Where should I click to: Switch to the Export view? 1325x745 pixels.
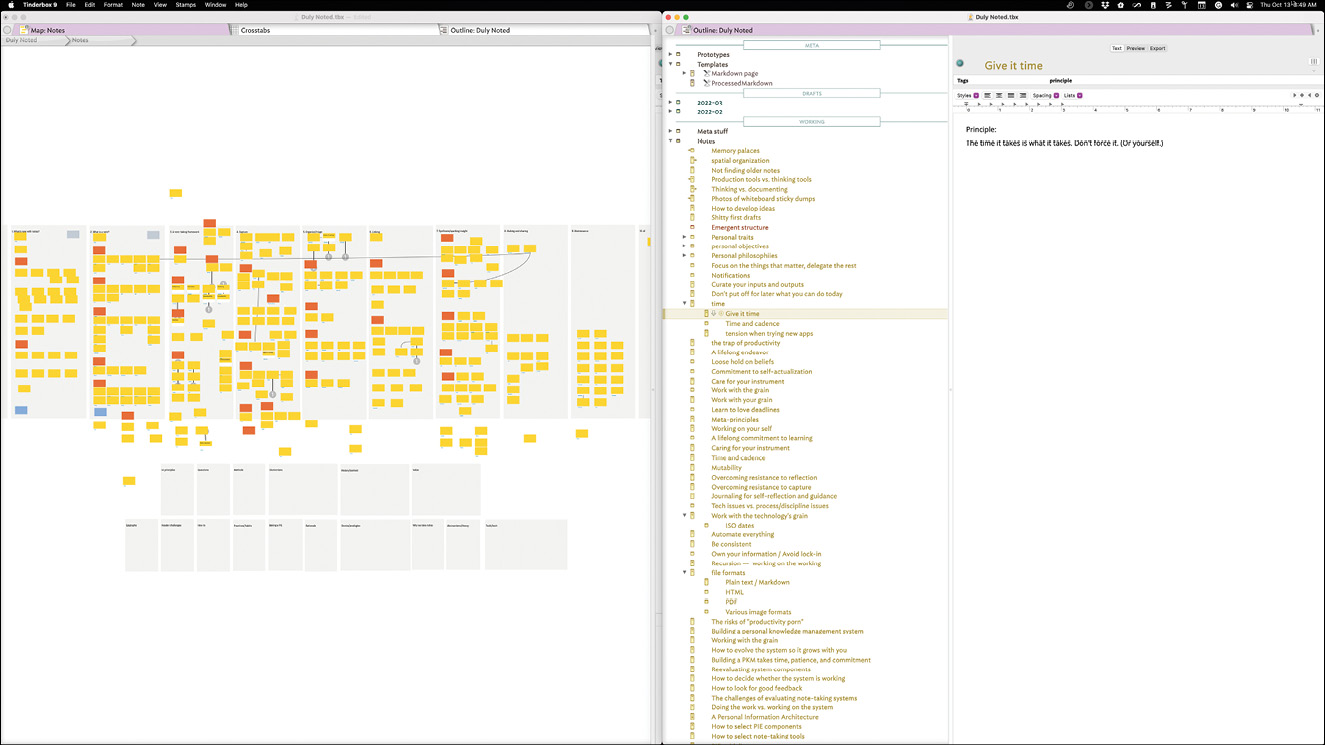[1157, 48]
